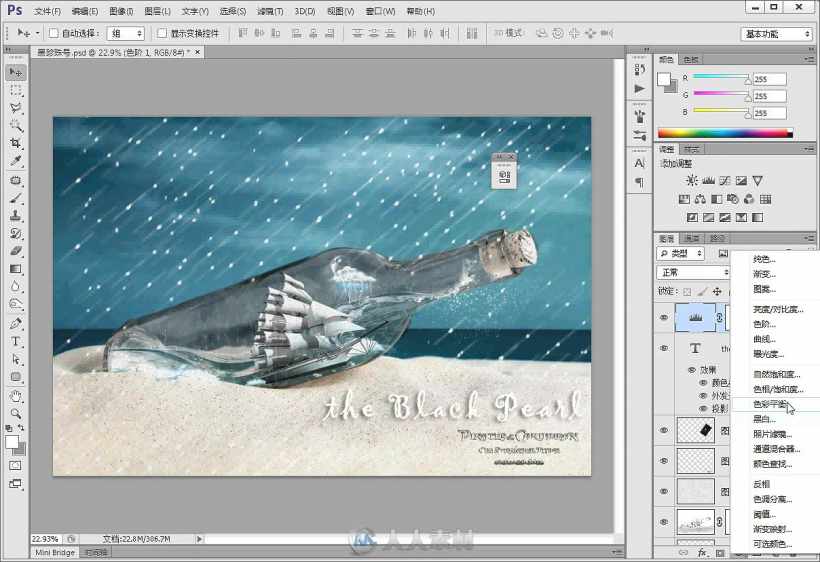
Task: Enable the 显示变换控件 checkbox
Action: point(162,33)
